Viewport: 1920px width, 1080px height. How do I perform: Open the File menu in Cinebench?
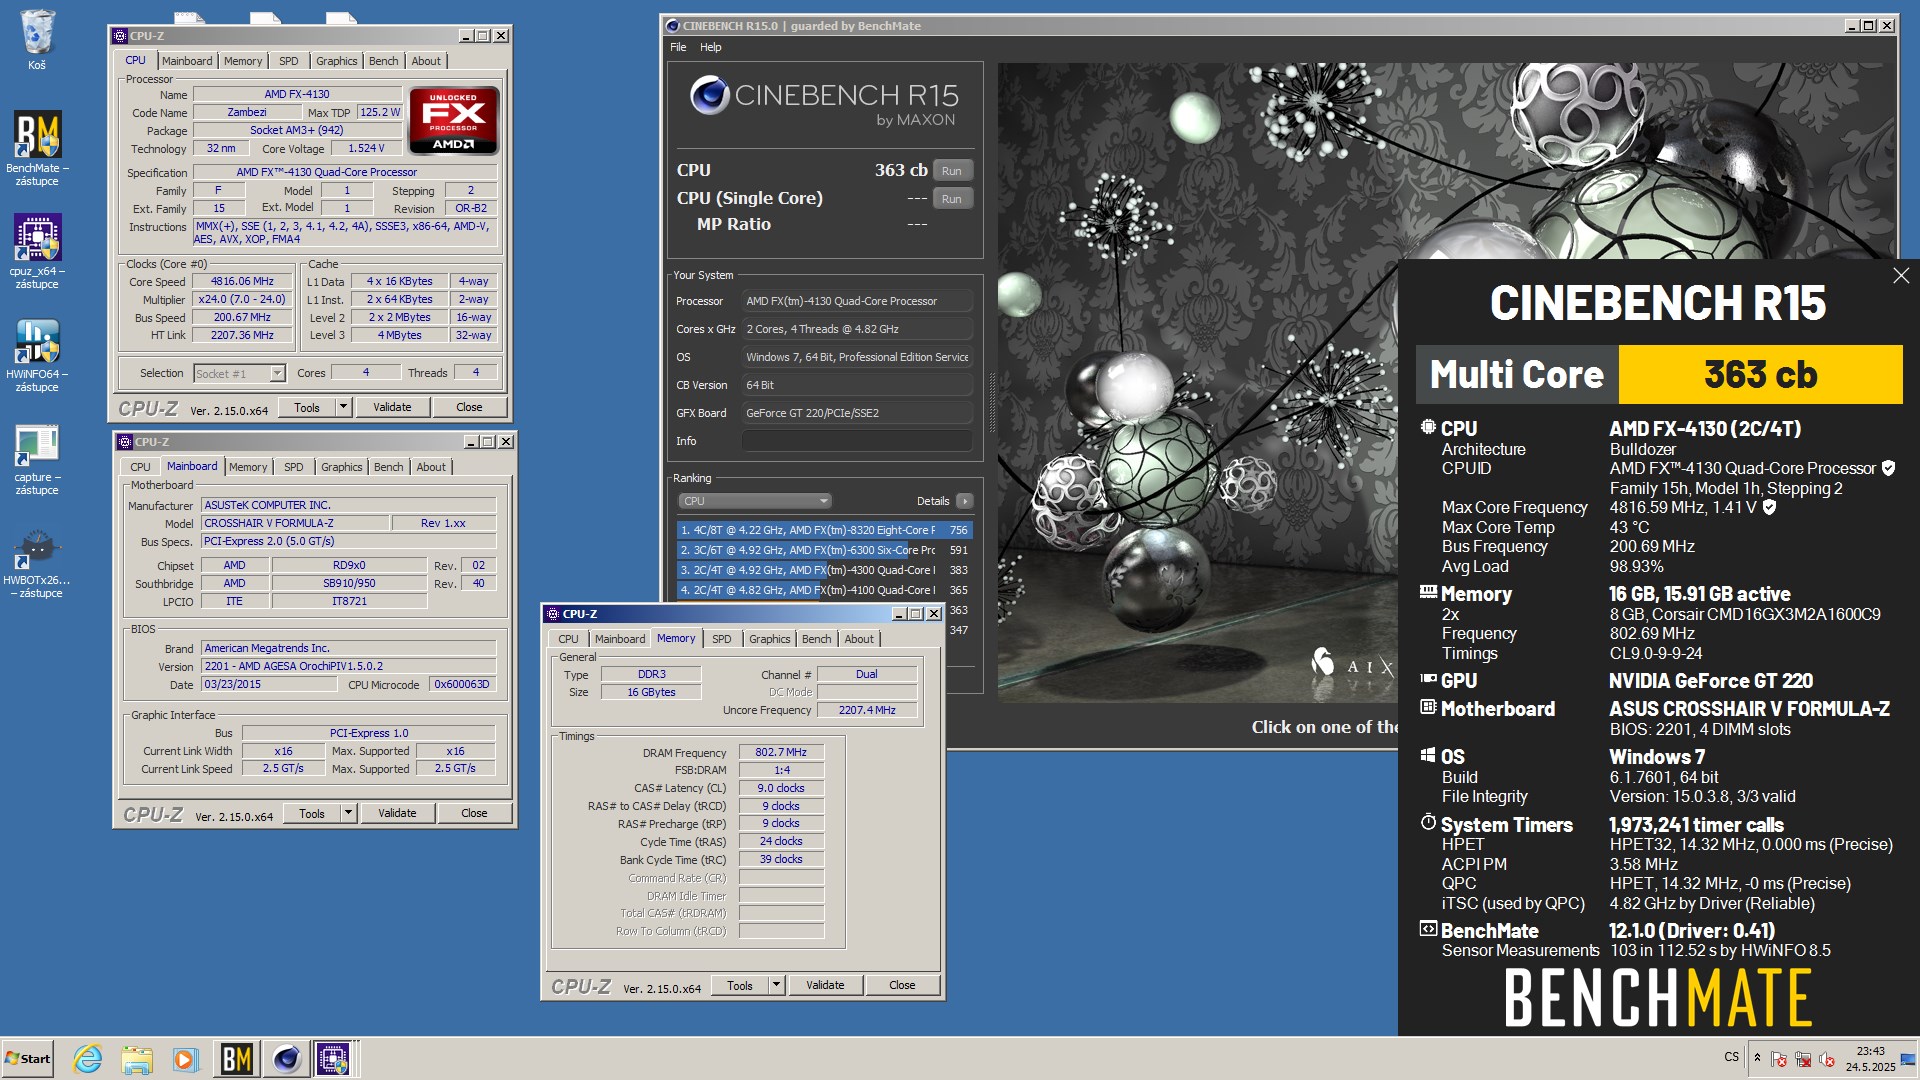[x=678, y=47]
